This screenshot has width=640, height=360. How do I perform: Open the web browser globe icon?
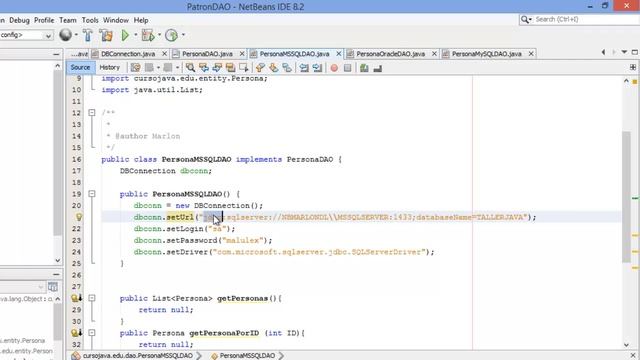pyautogui.click(x=65, y=35)
